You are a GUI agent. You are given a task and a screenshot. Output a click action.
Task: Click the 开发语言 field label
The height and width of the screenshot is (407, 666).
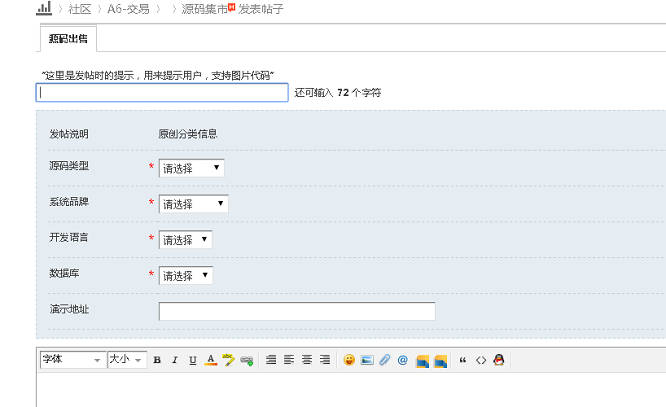[x=68, y=237]
